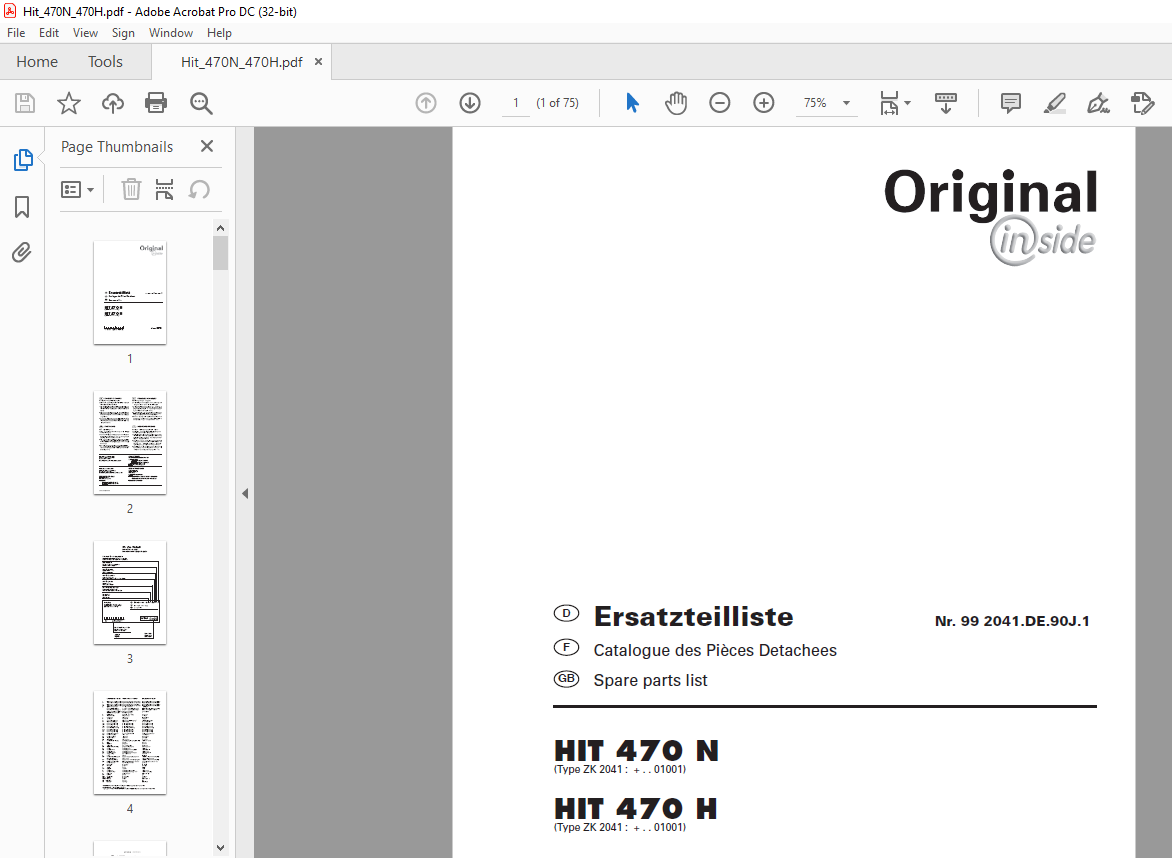Select page 2 thumbnail
Viewport: 1172px width, 858px height.
click(x=130, y=442)
